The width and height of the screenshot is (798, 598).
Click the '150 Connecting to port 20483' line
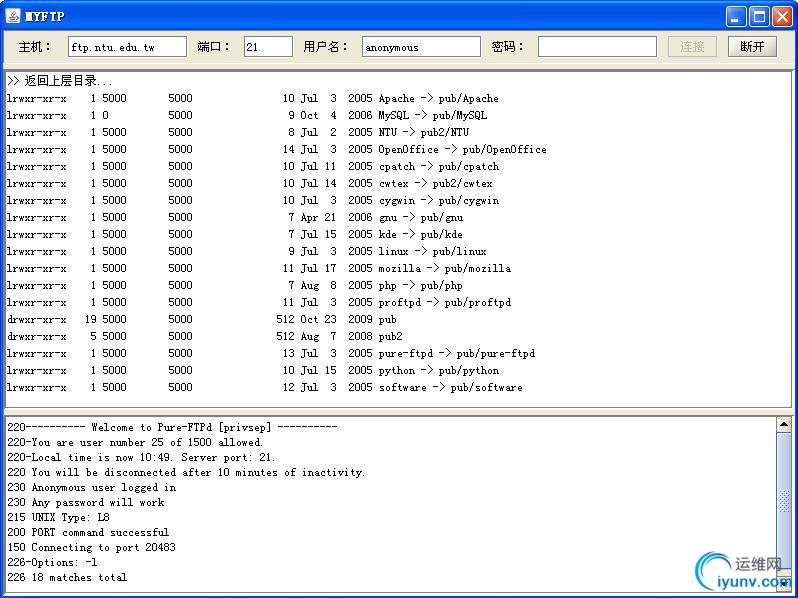point(91,547)
